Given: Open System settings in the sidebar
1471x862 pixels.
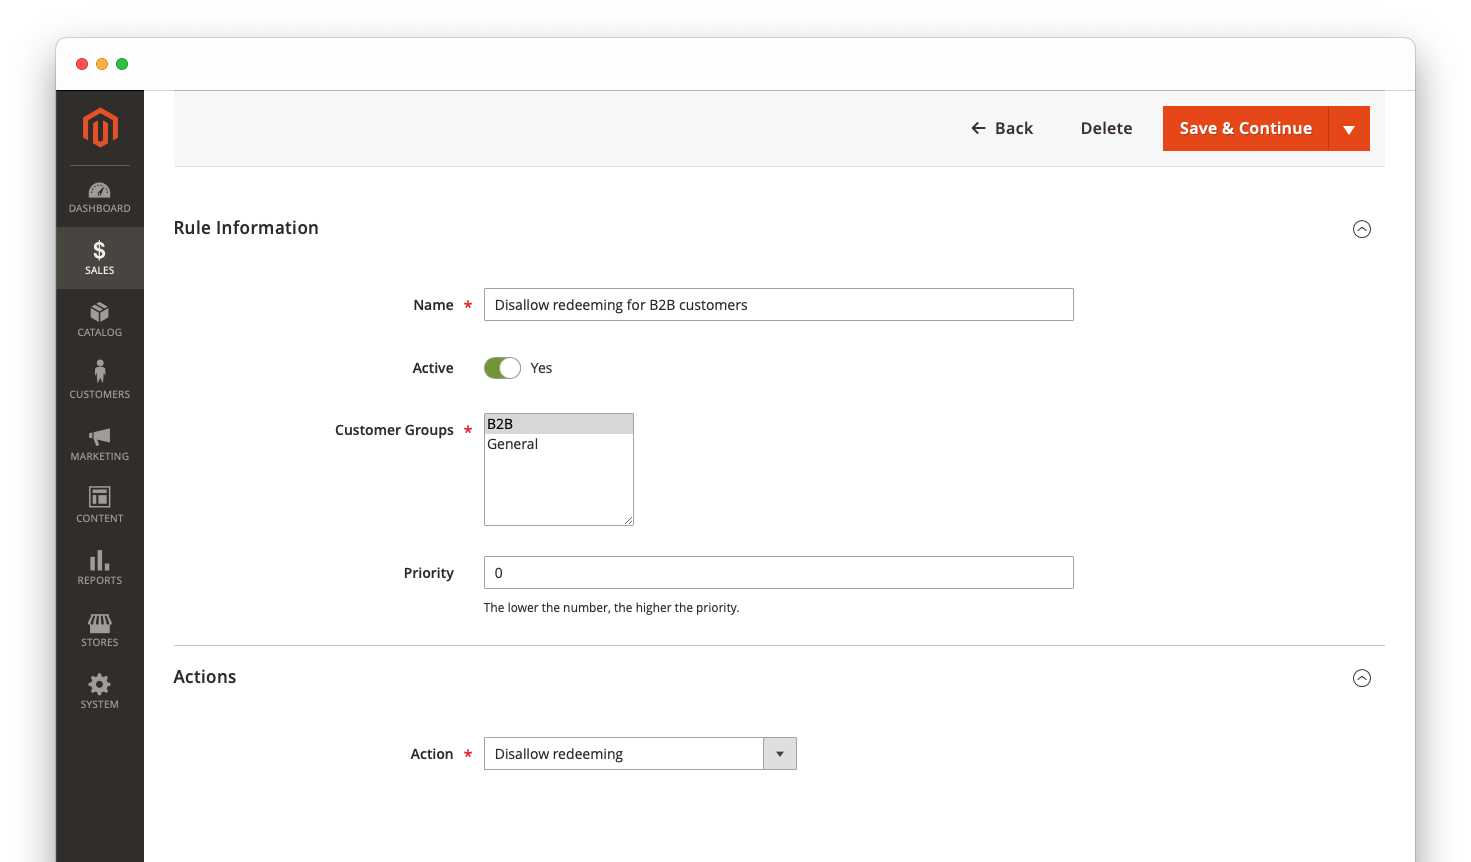Looking at the screenshot, I should pos(99,690).
